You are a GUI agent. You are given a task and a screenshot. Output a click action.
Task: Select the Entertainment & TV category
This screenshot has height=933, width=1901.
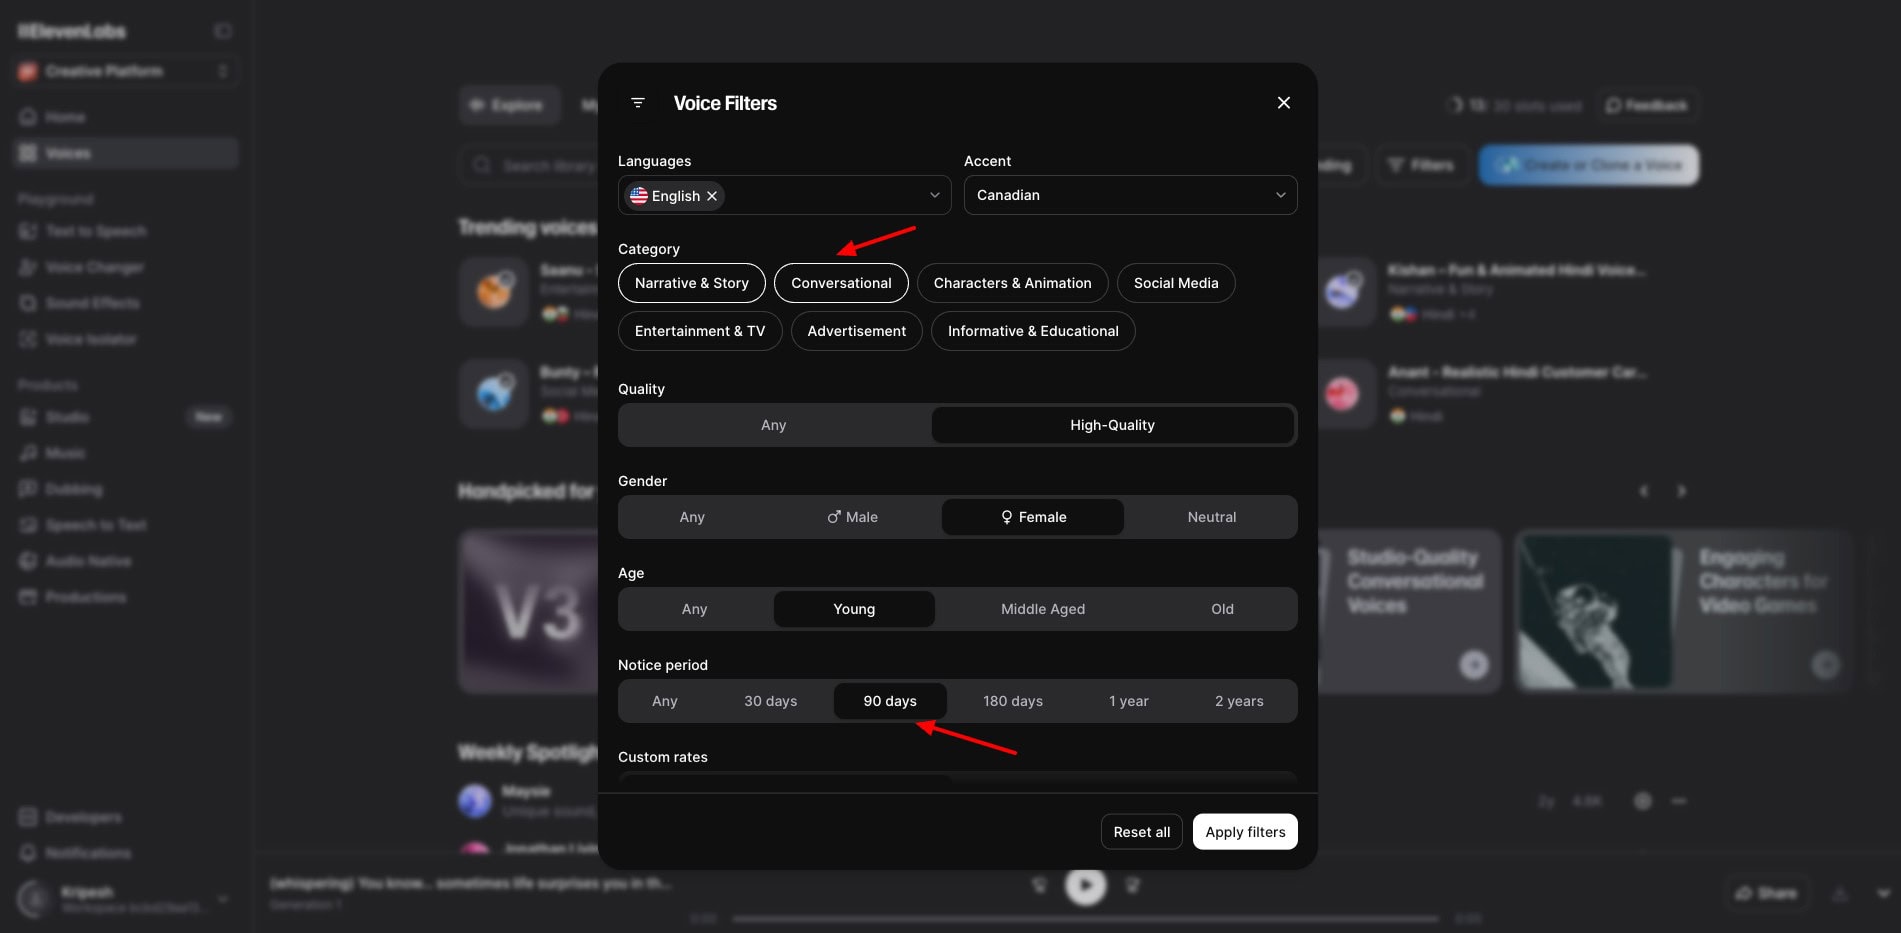[700, 331]
